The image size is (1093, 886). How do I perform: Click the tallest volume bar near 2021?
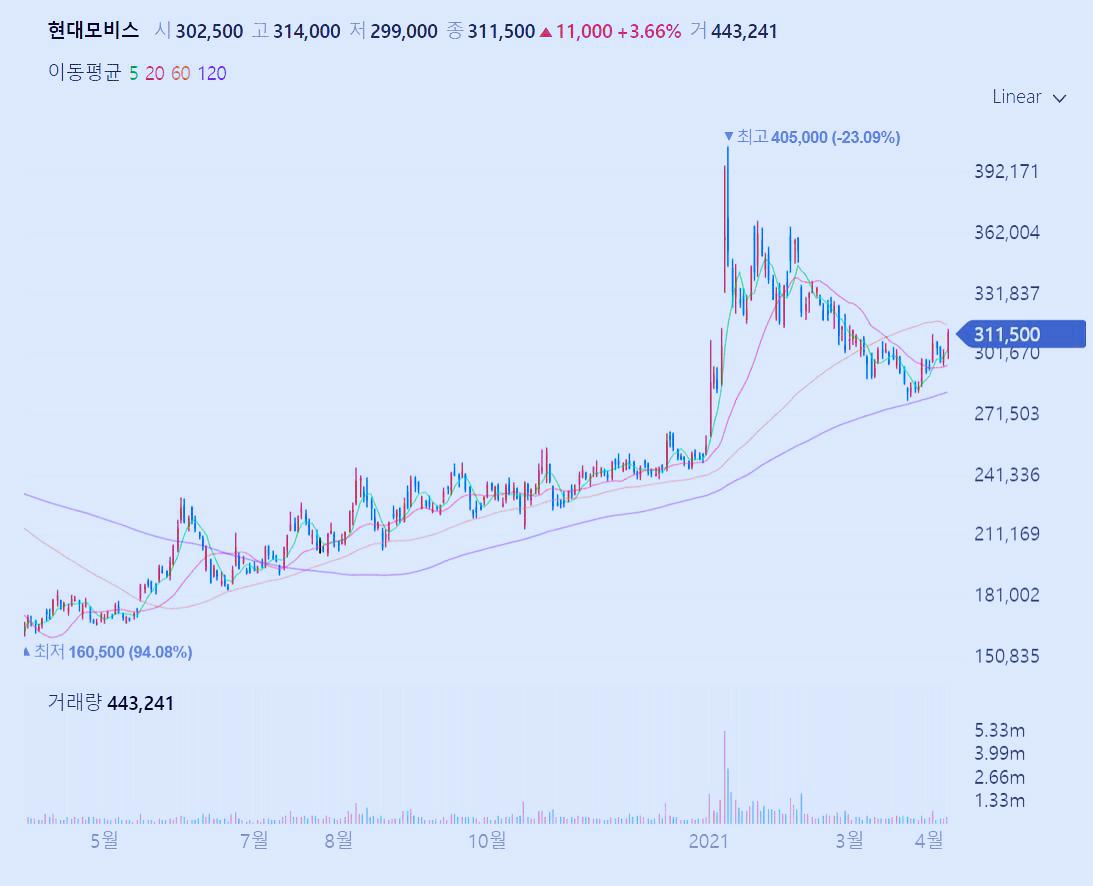click(x=724, y=777)
